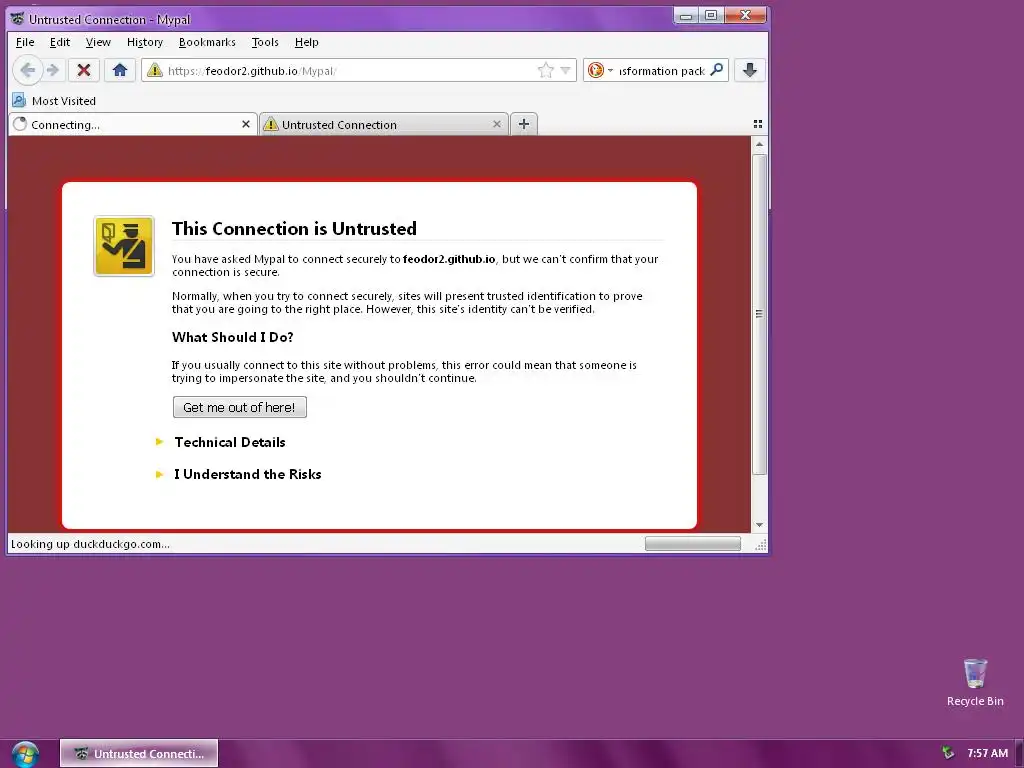
Task: Click the Show desktop strip on the taskbar
Action: tap(1019, 754)
